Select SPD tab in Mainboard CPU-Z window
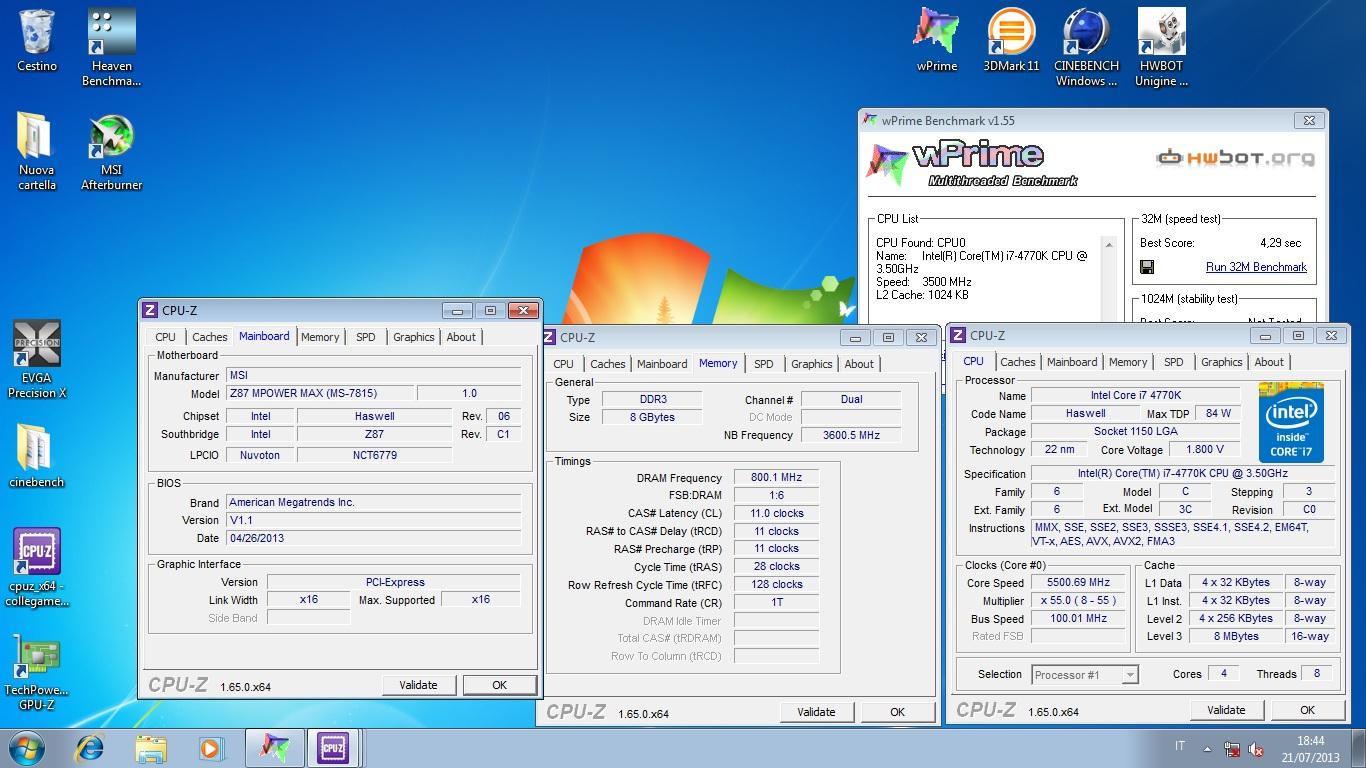The image size is (1366, 768). click(366, 337)
